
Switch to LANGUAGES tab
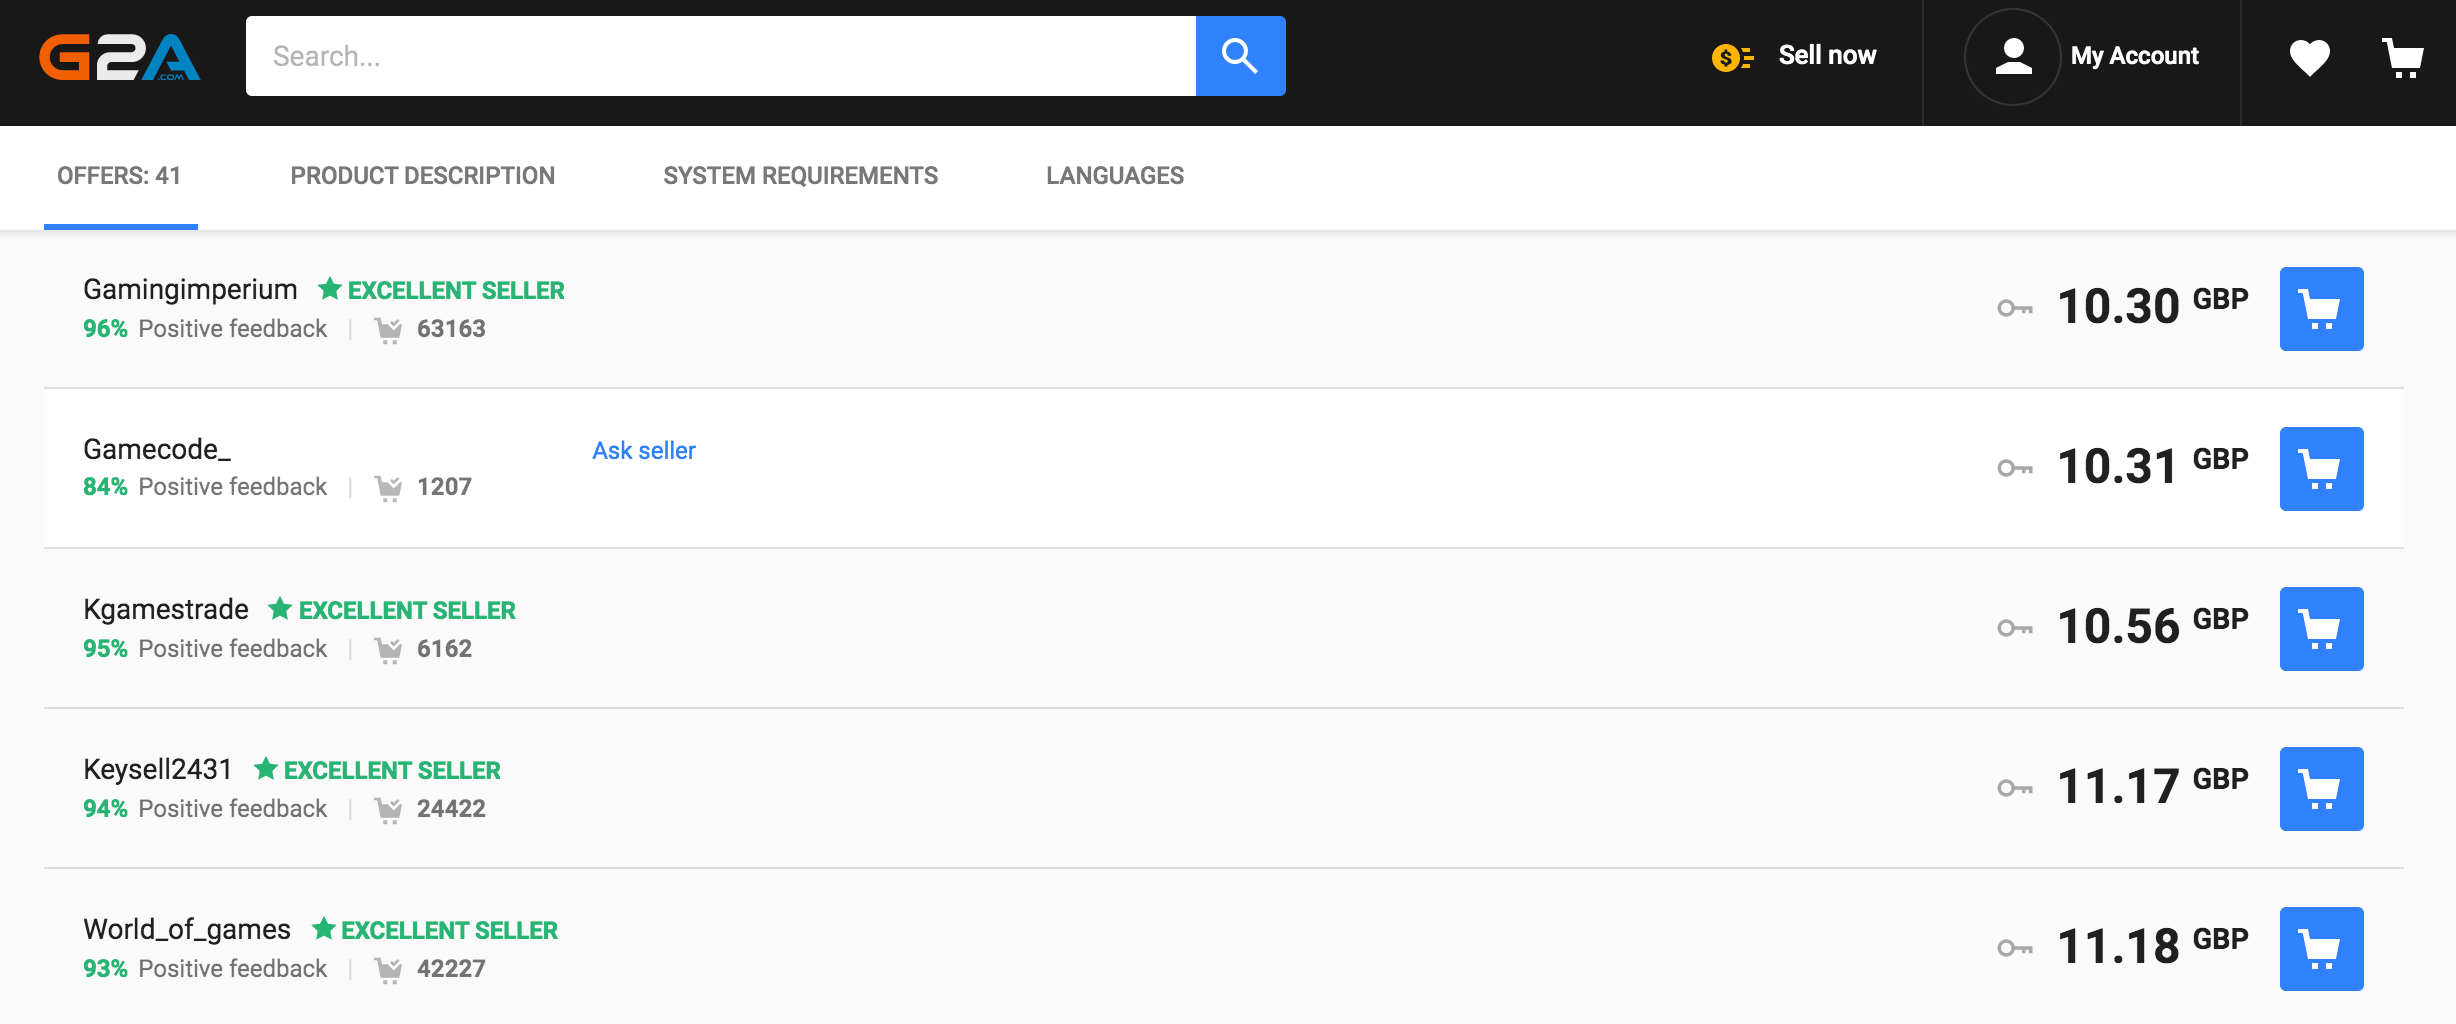(1115, 176)
